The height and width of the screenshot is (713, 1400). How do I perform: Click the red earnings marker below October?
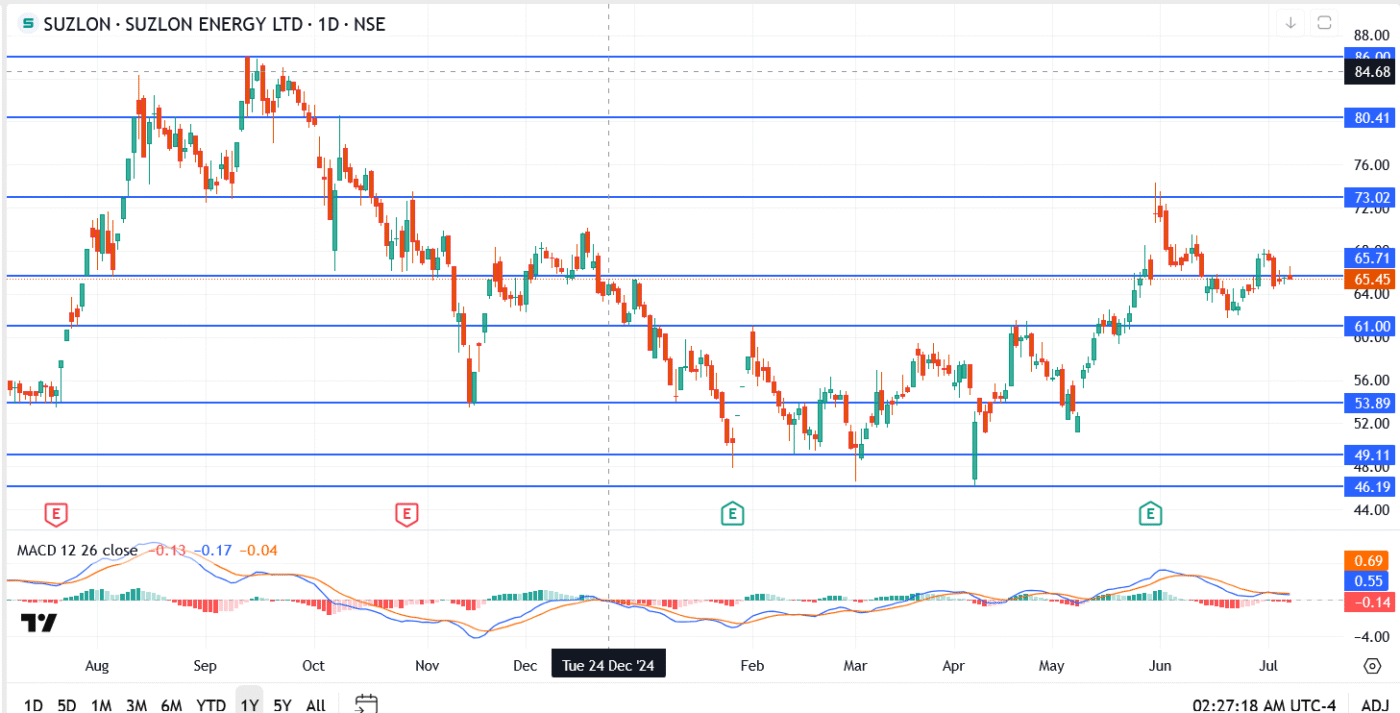(406, 512)
